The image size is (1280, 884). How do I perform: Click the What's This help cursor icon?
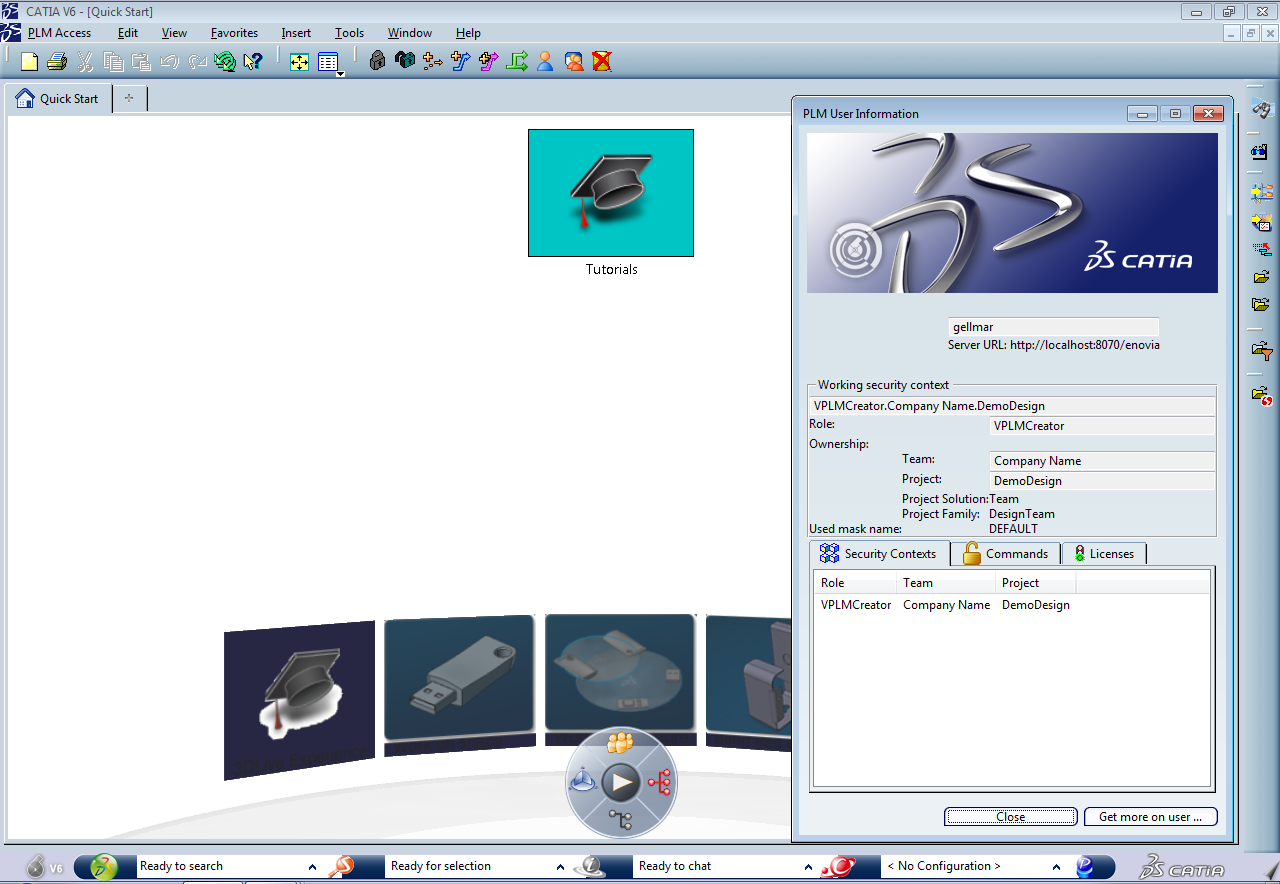pos(253,62)
